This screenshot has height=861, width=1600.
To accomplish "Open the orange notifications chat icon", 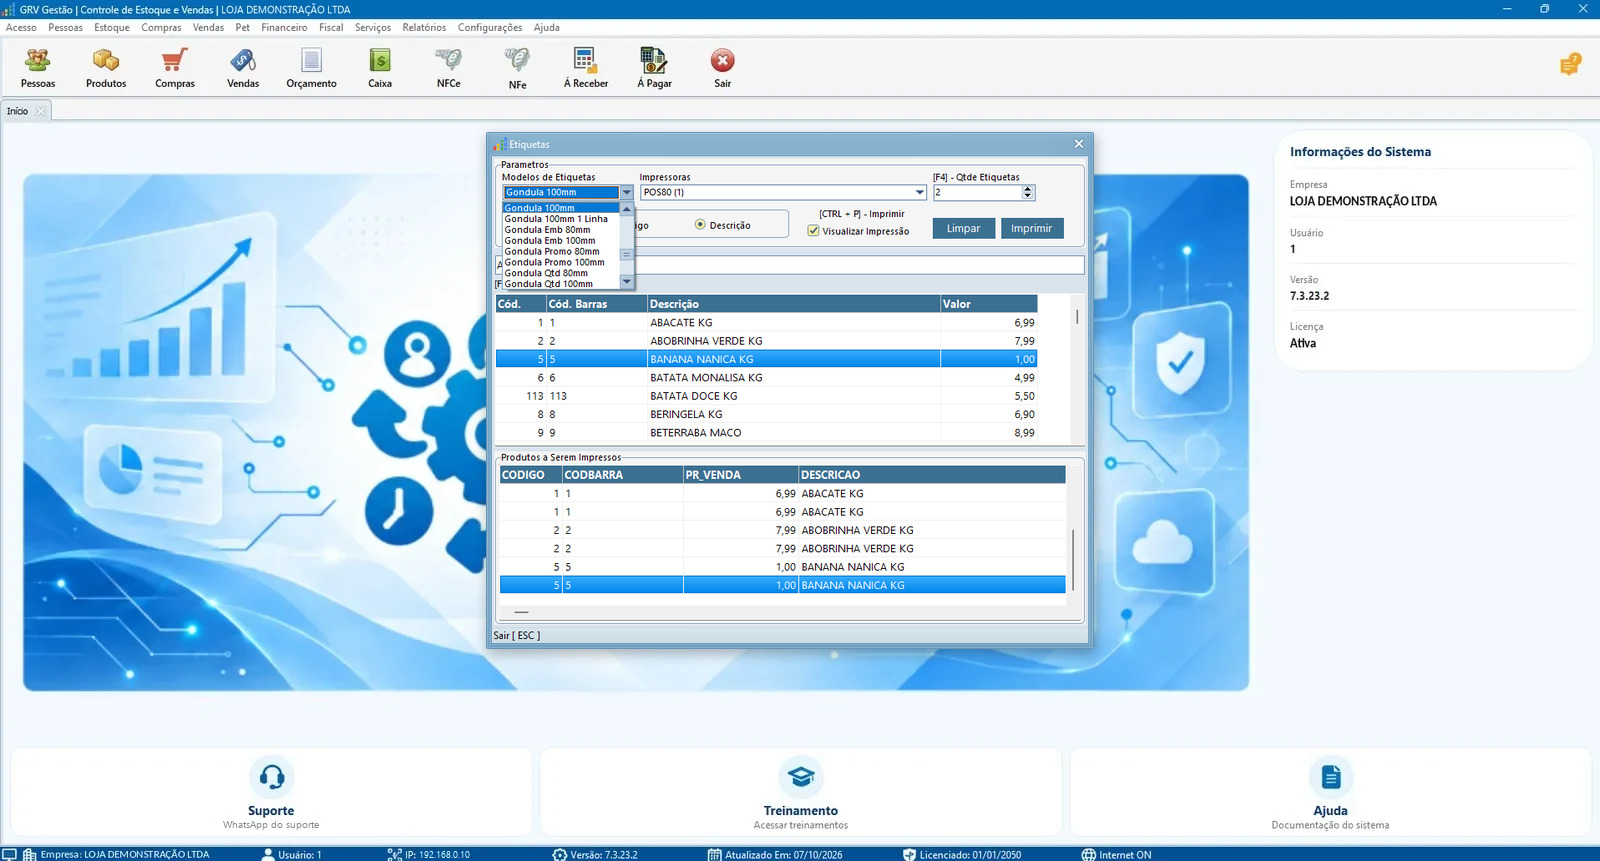I will tap(1570, 65).
